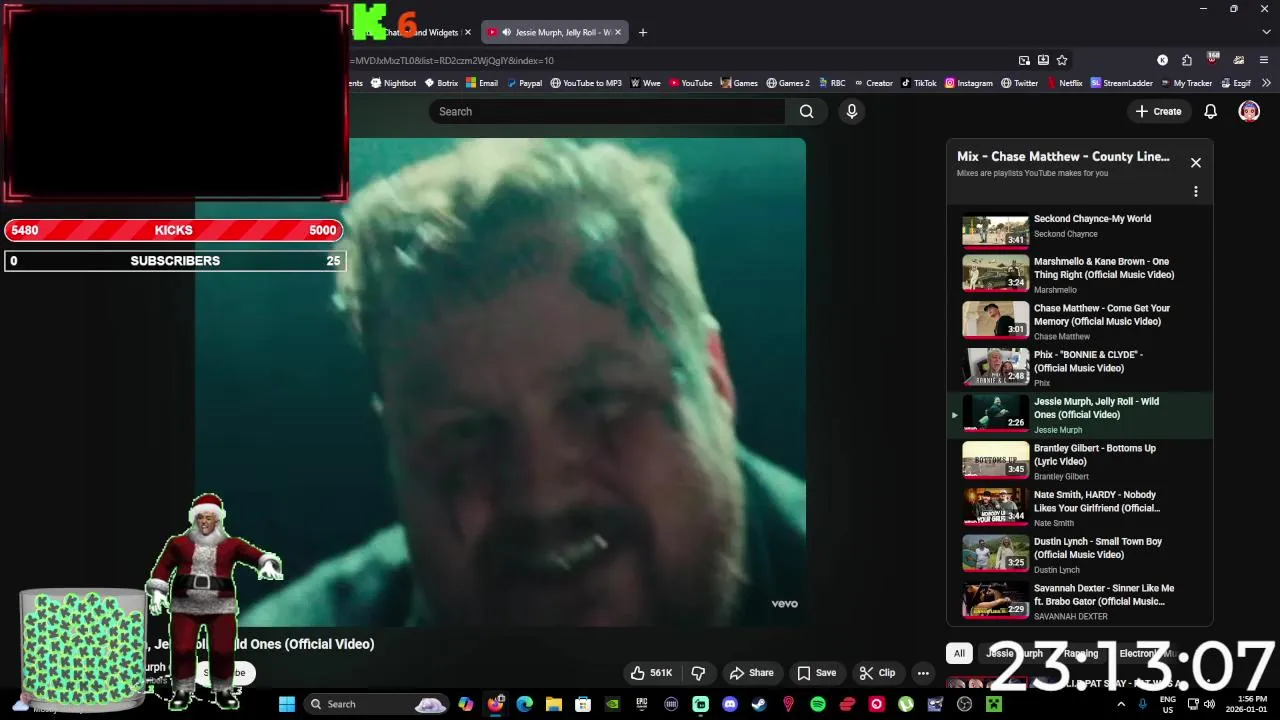
Task: Click the Create button
Action: [1158, 111]
